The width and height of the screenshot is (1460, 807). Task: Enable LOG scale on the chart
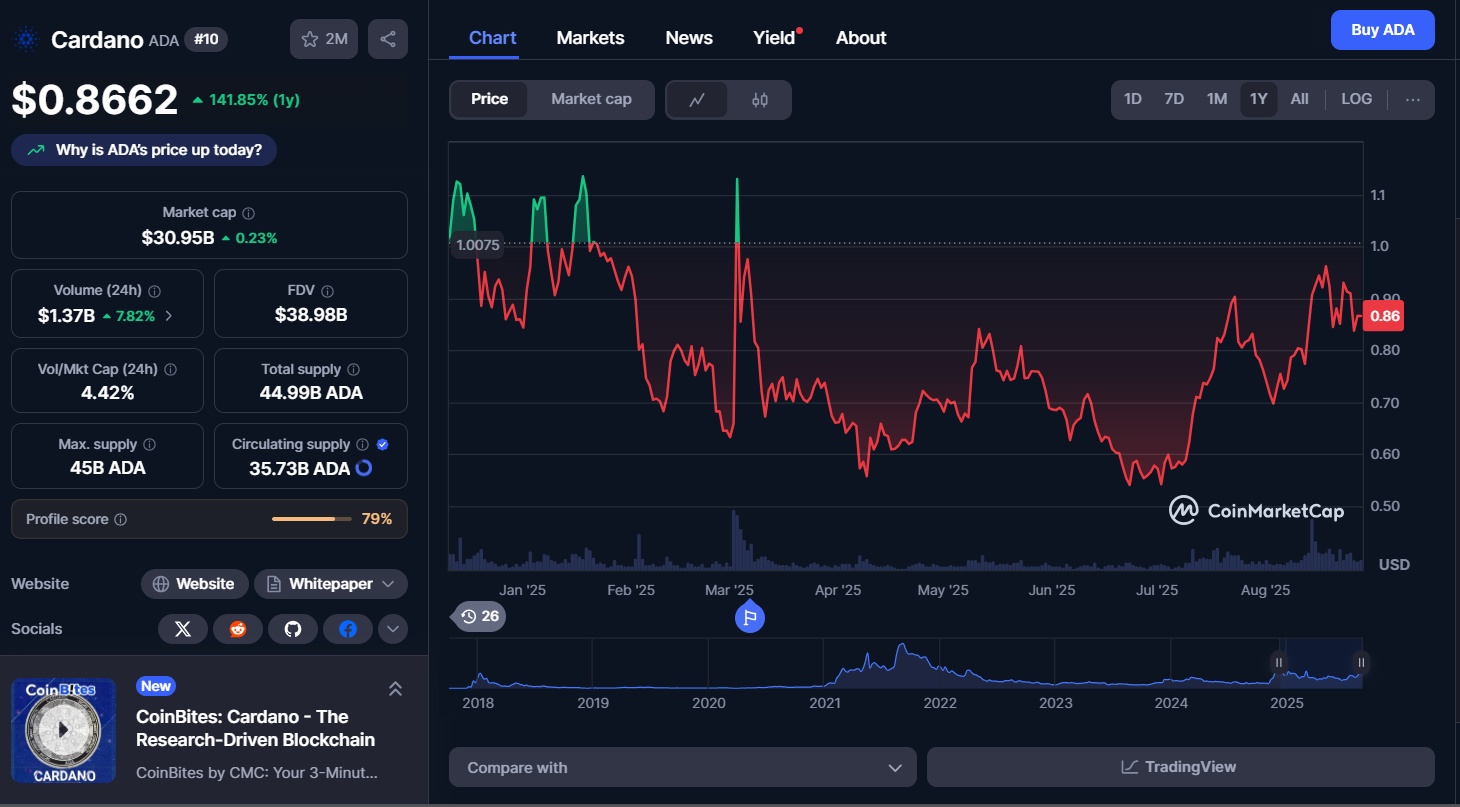pyautogui.click(x=1356, y=99)
